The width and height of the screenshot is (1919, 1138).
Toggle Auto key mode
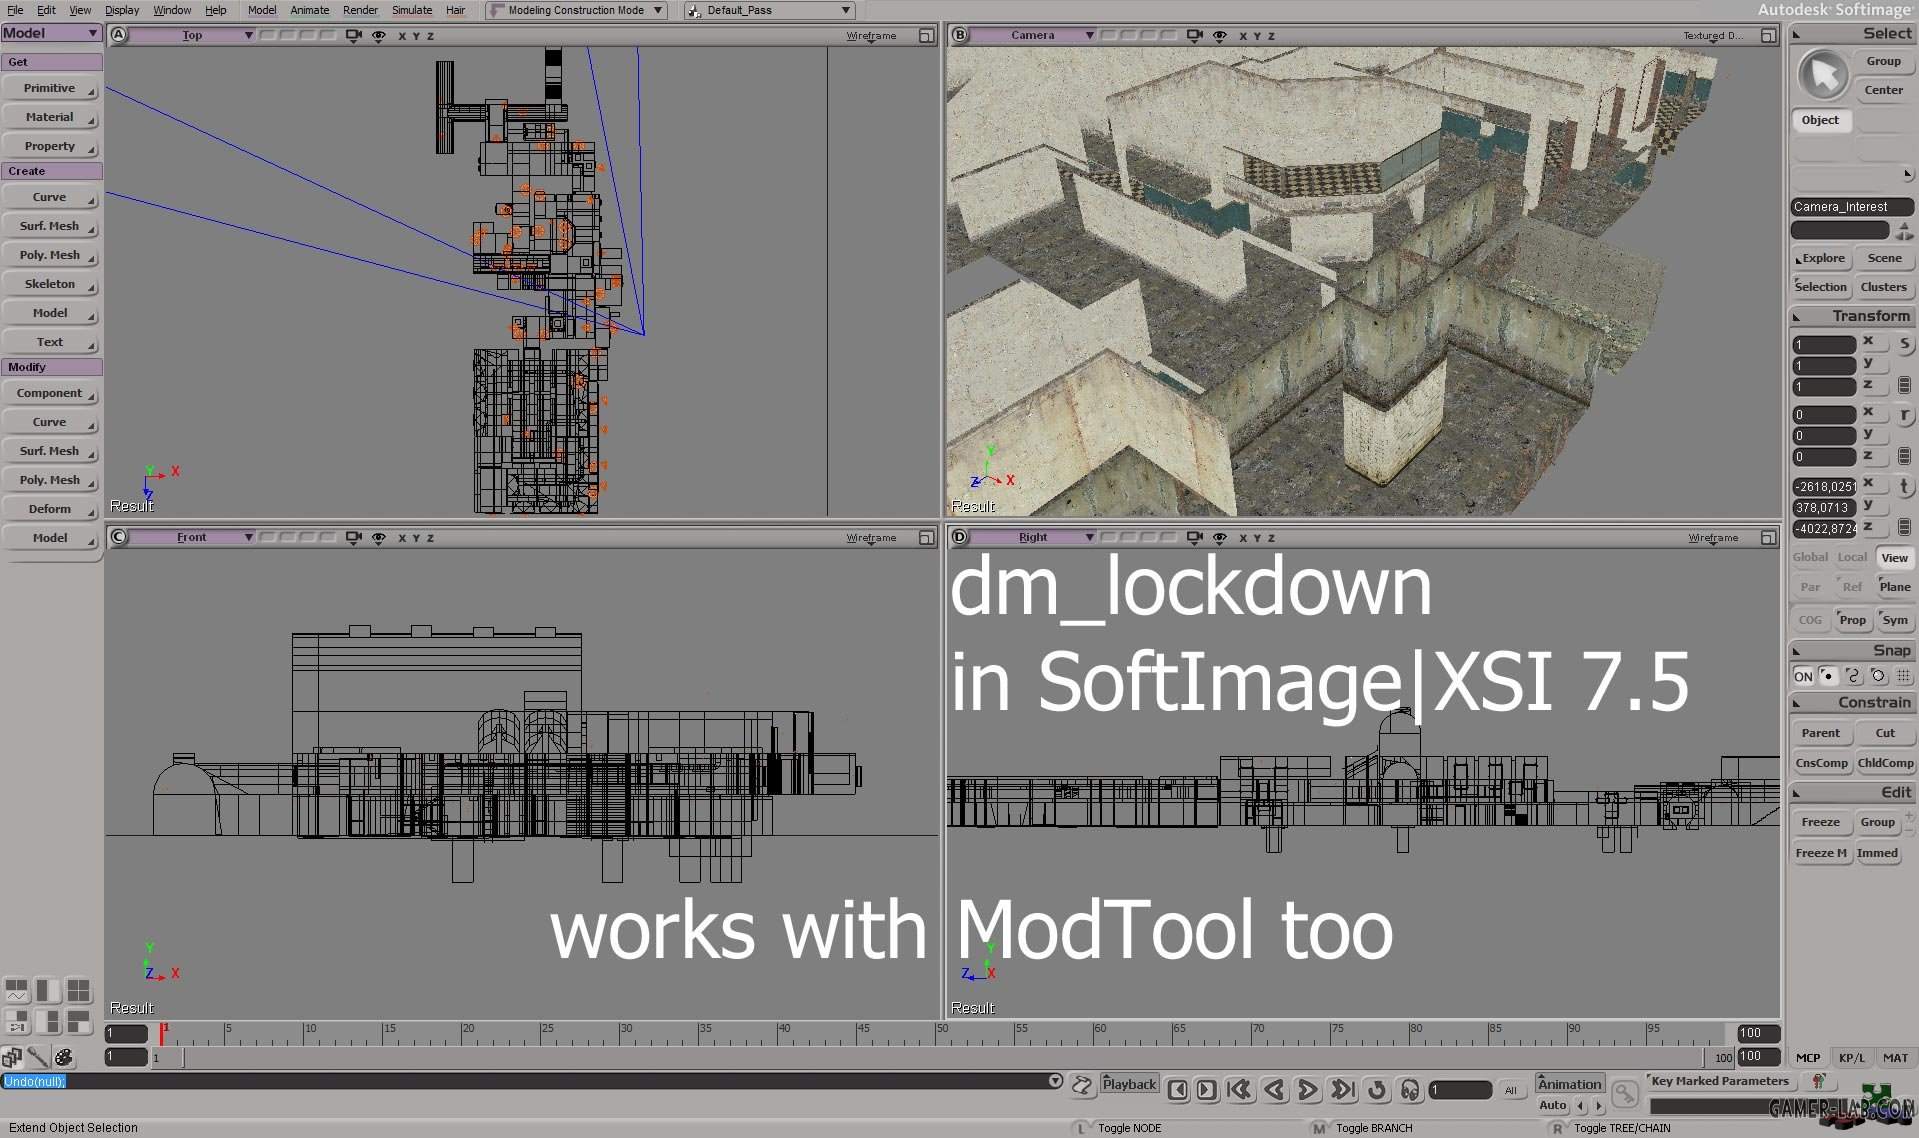point(1552,1105)
